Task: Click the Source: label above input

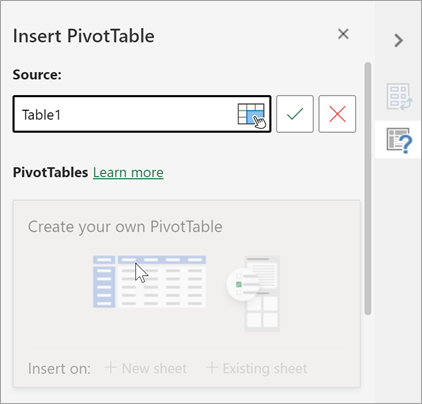Action: click(37, 75)
